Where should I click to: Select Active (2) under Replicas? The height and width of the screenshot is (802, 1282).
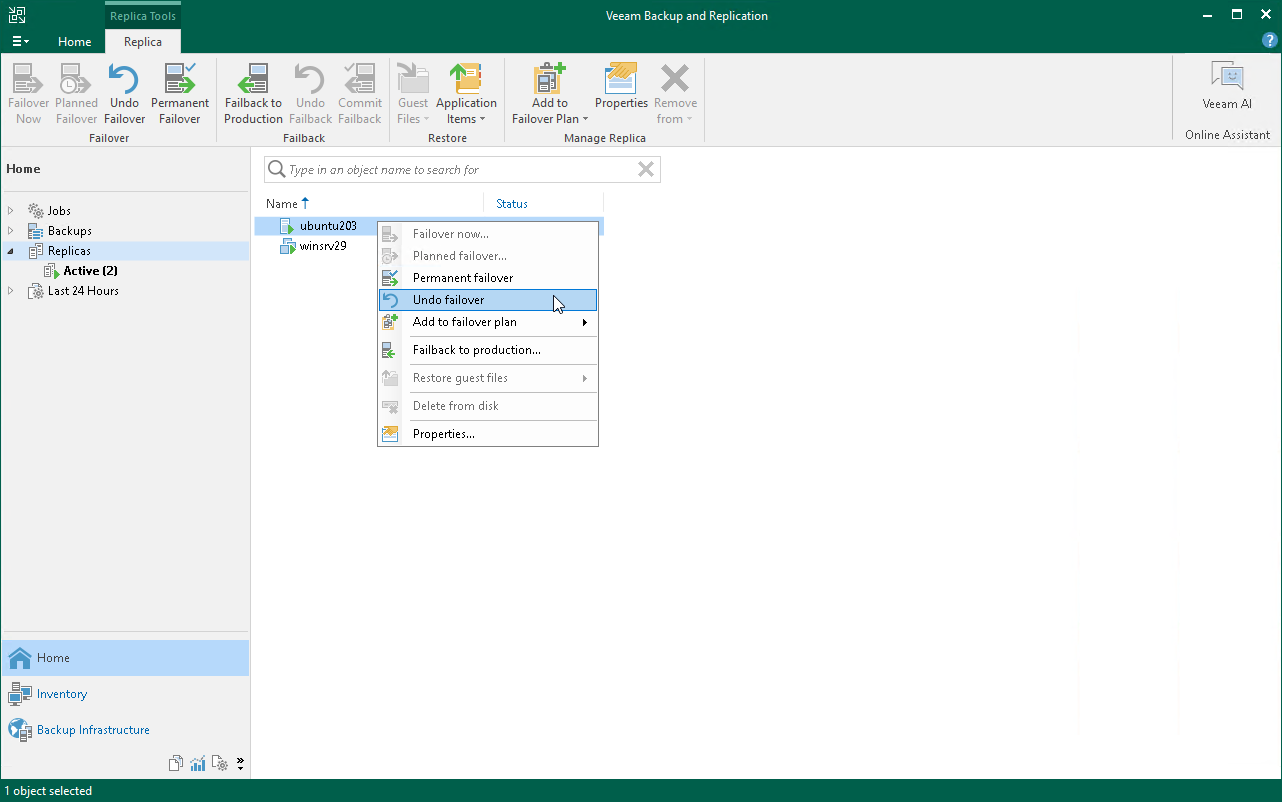point(90,271)
